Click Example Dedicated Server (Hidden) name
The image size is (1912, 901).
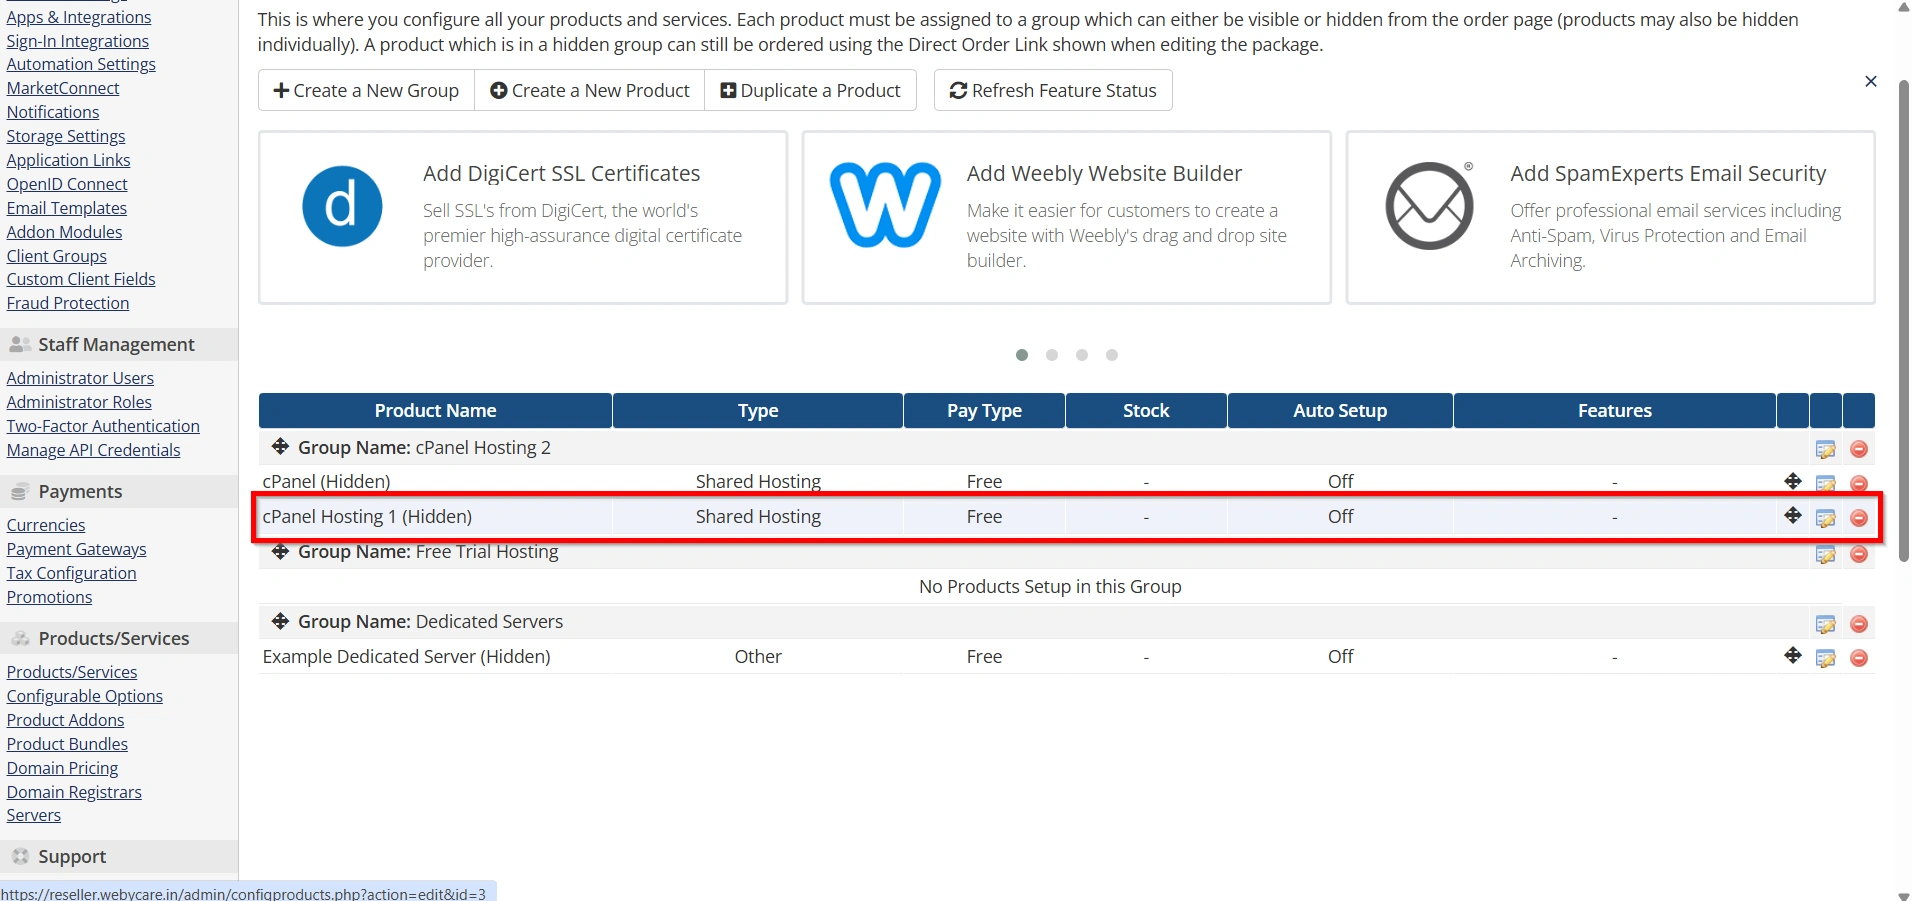406,656
